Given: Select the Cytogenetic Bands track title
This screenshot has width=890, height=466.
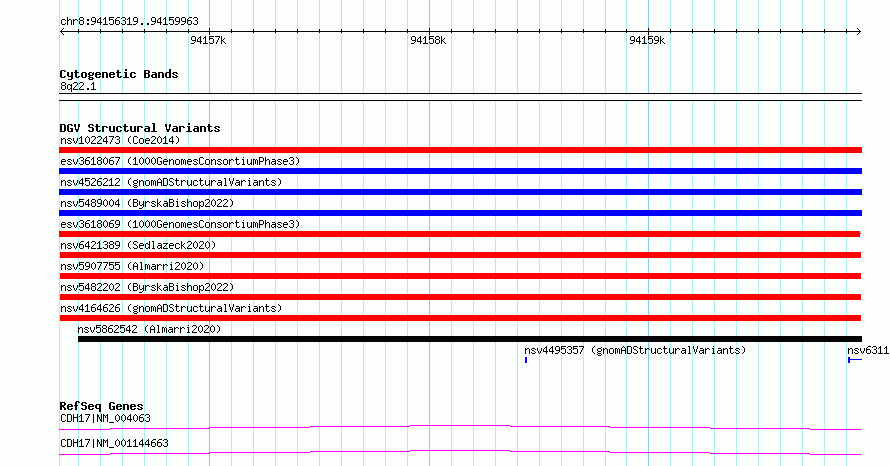Looking at the screenshot, I should (x=119, y=74).
